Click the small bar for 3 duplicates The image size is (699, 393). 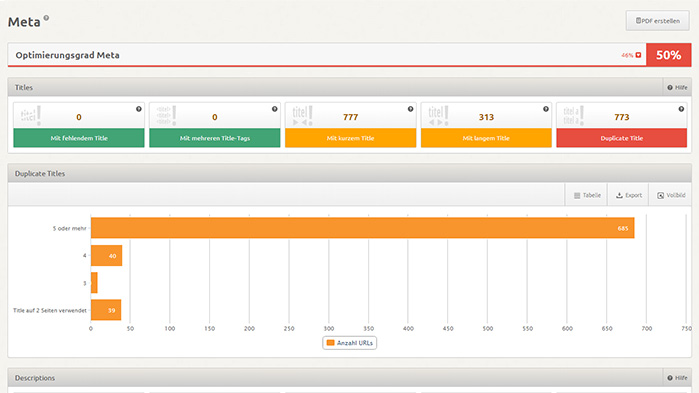(94, 283)
